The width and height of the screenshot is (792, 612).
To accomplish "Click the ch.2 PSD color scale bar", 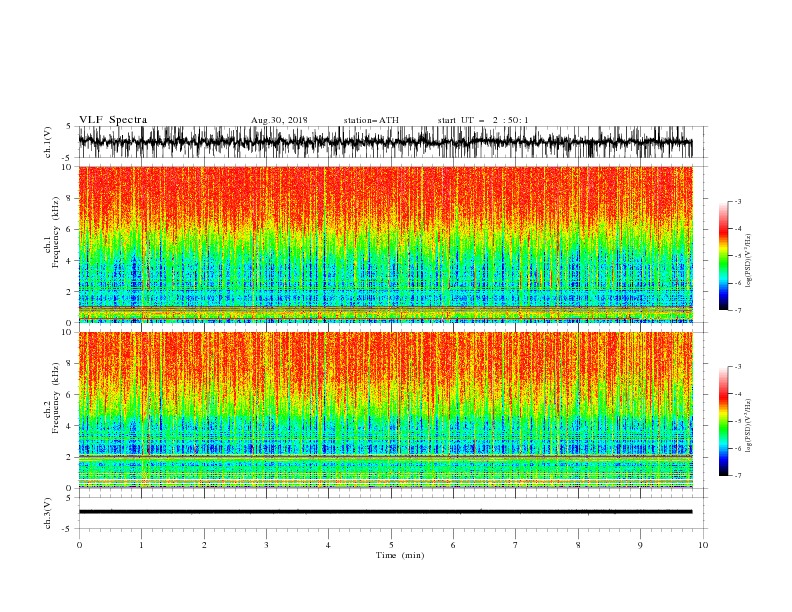I will coord(723,421).
